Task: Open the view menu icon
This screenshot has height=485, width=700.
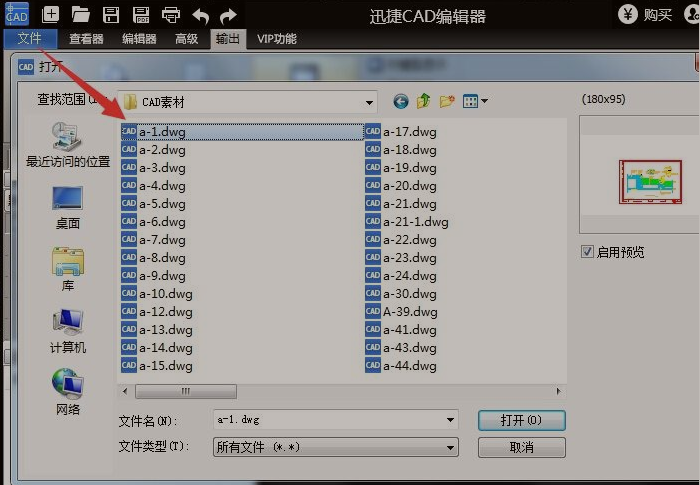Action: pos(475,101)
